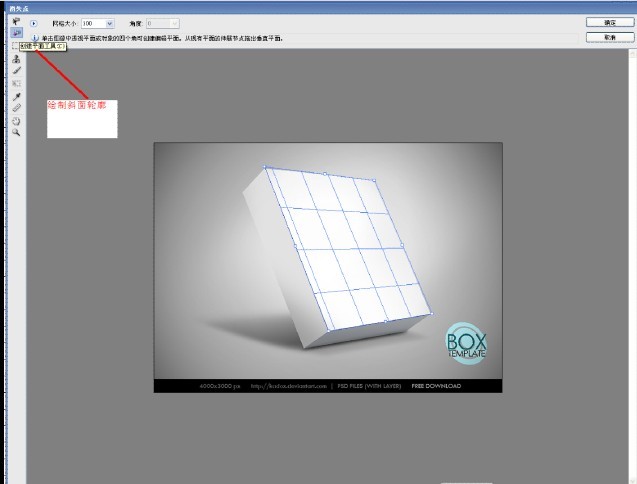Open the grid size dropdown arrow

(110, 24)
